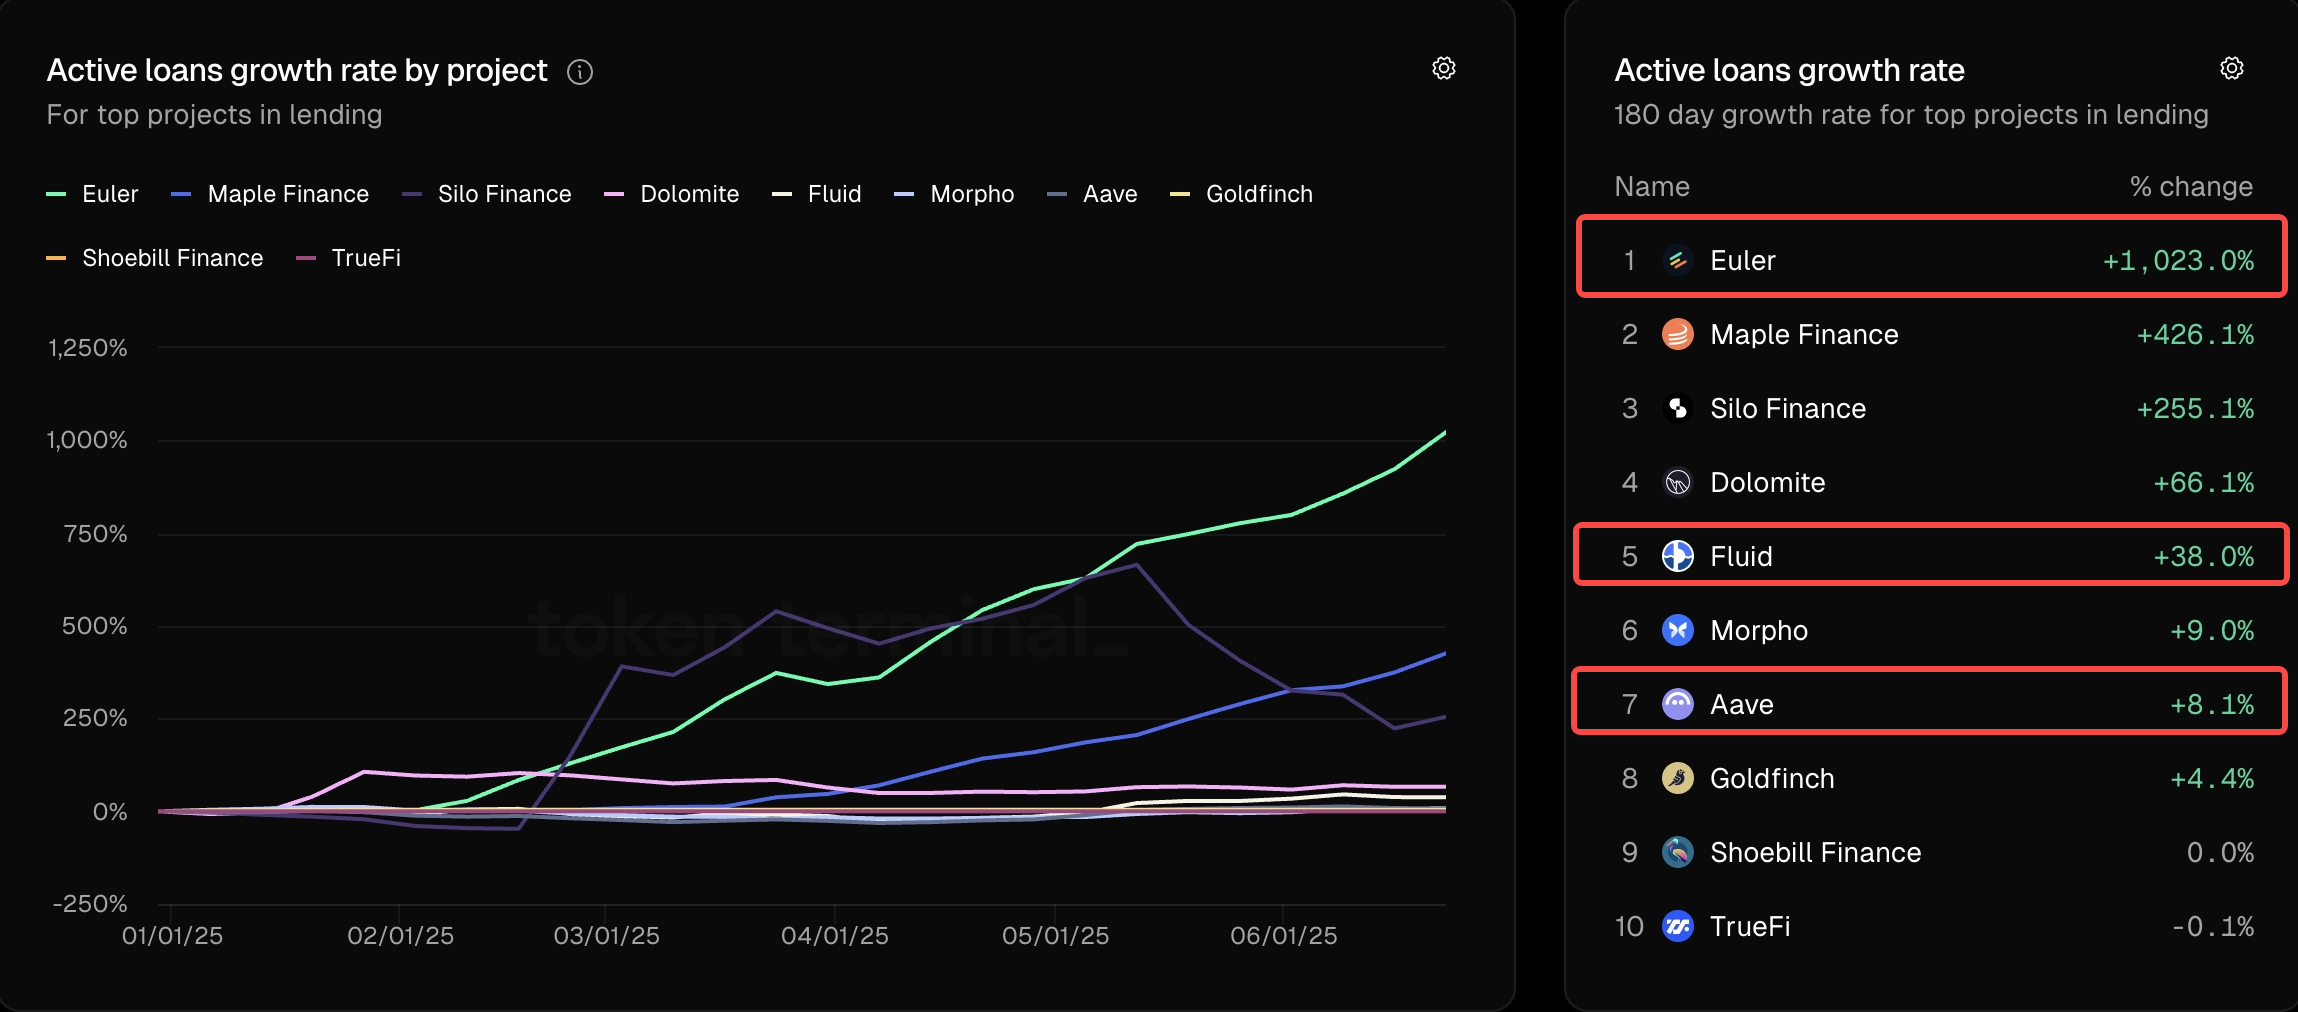
Task: Open the info tooltip beside chart title
Action: coord(582,71)
